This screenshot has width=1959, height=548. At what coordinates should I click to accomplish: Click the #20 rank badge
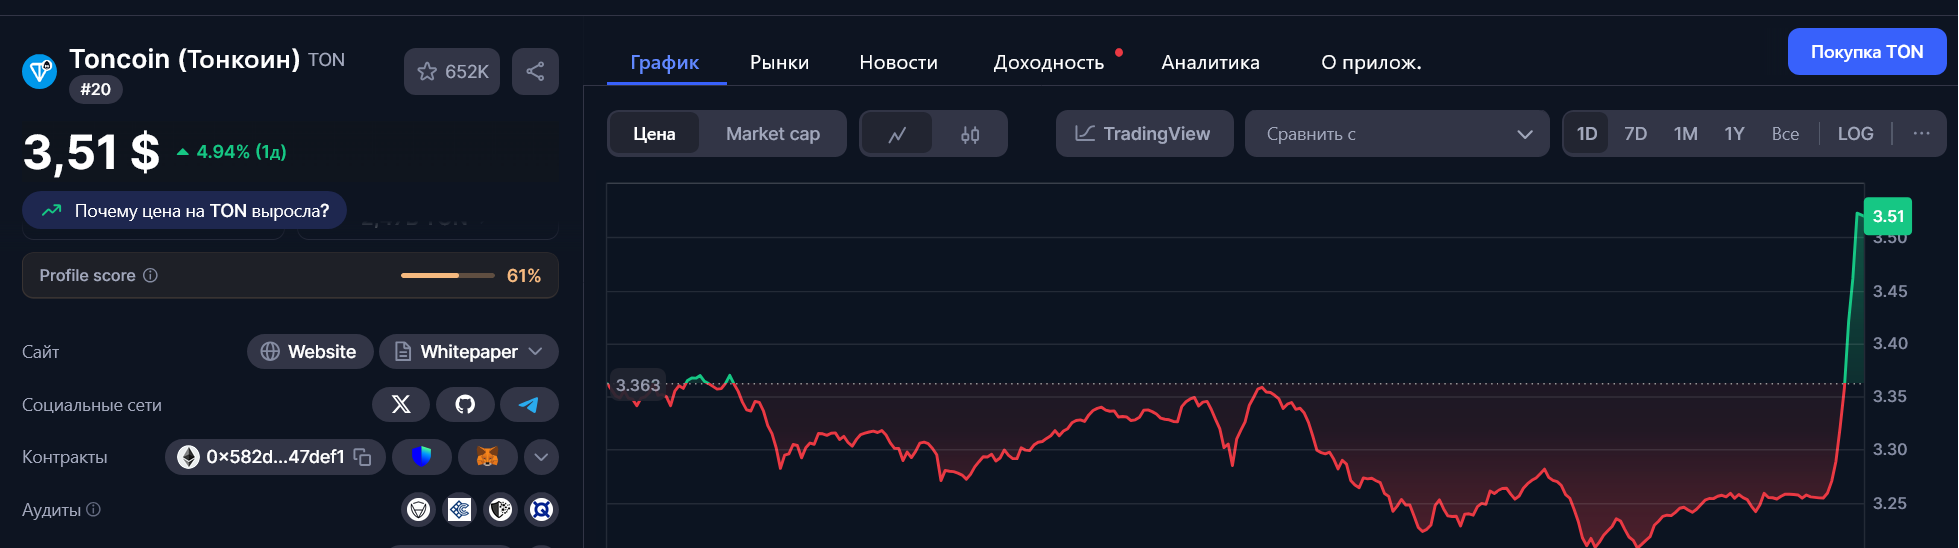tap(96, 90)
